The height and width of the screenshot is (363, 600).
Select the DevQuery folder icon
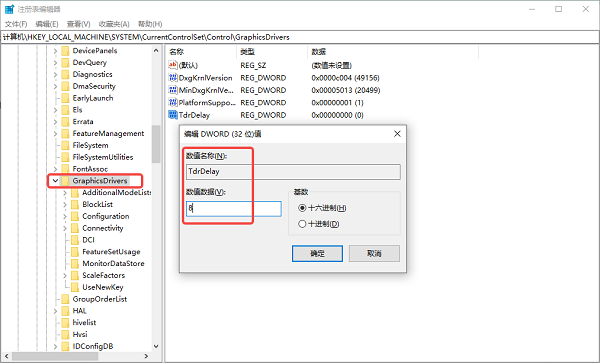point(65,62)
